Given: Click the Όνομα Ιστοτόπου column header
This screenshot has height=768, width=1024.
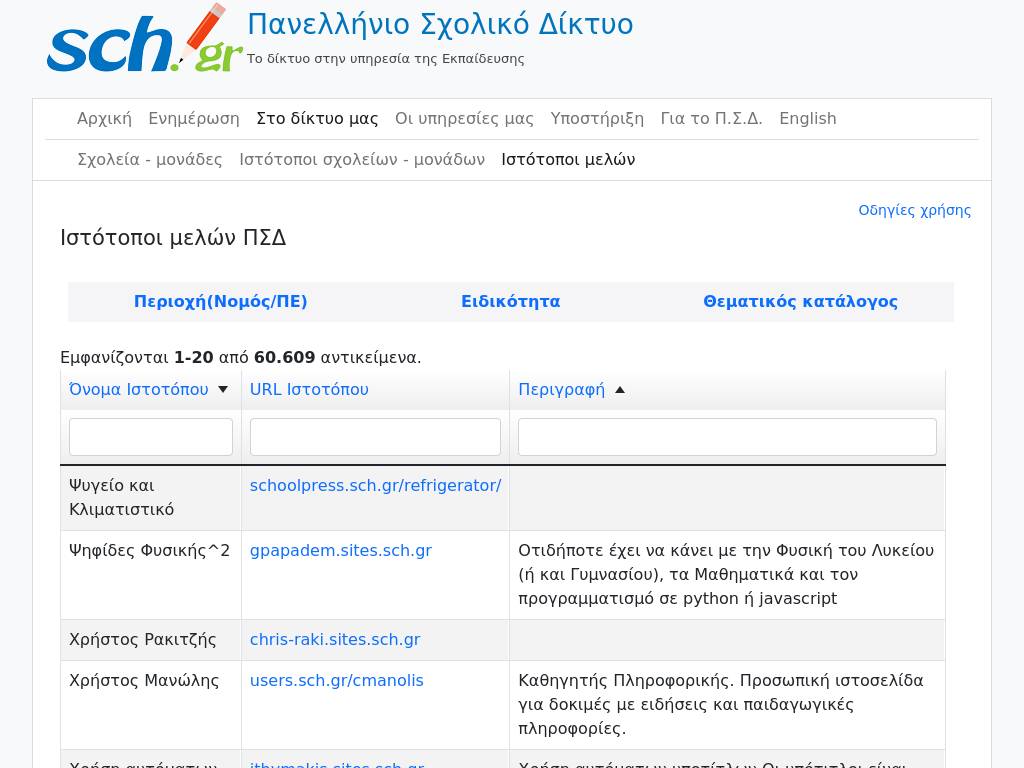Looking at the screenshot, I should pos(139,389).
